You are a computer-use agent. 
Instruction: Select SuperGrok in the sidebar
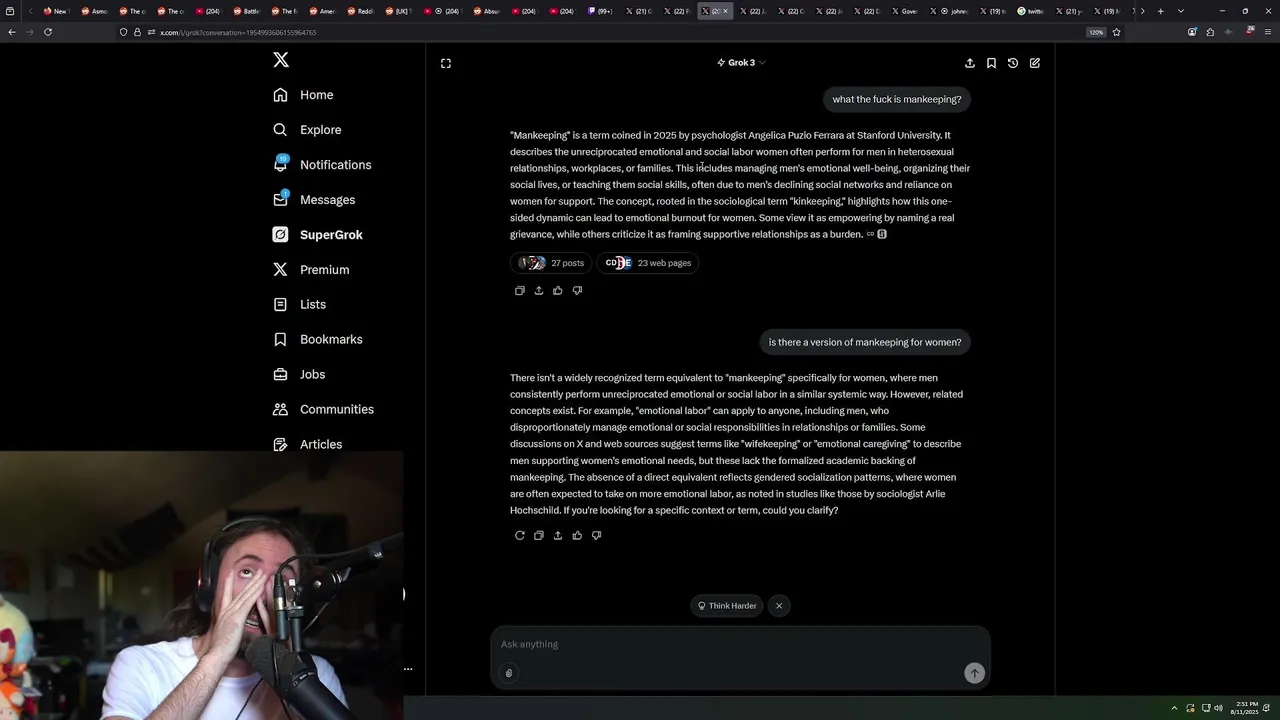click(x=317, y=235)
